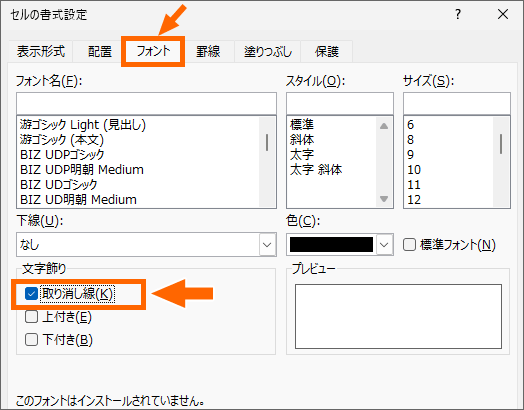The height and width of the screenshot is (410, 524).
Task: Select font size 10
Action: pyautogui.click(x=414, y=170)
